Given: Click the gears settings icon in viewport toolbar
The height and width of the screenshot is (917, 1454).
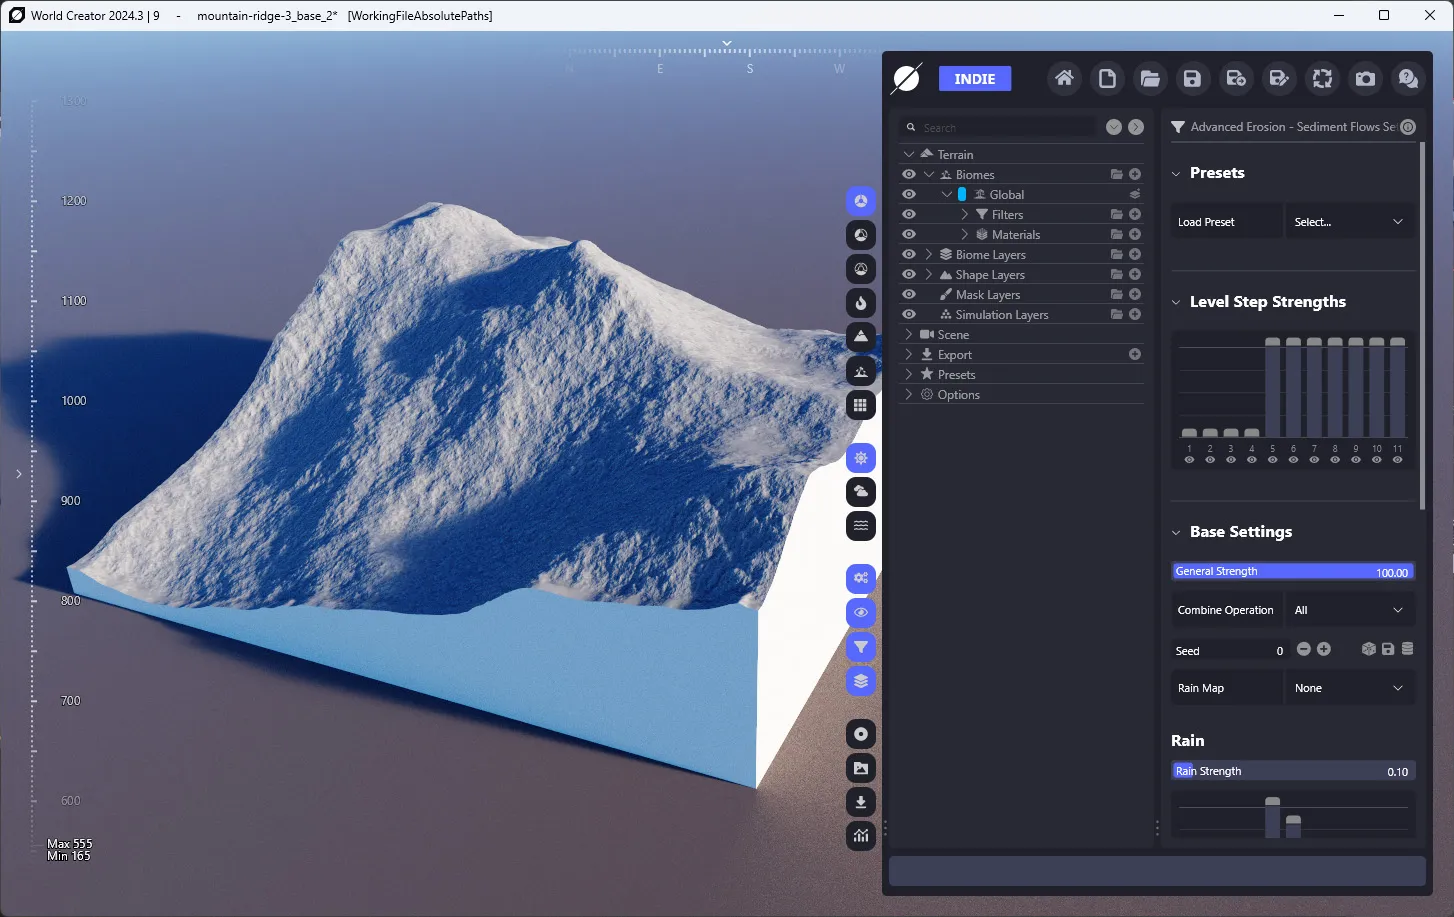Looking at the screenshot, I should click(x=861, y=578).
